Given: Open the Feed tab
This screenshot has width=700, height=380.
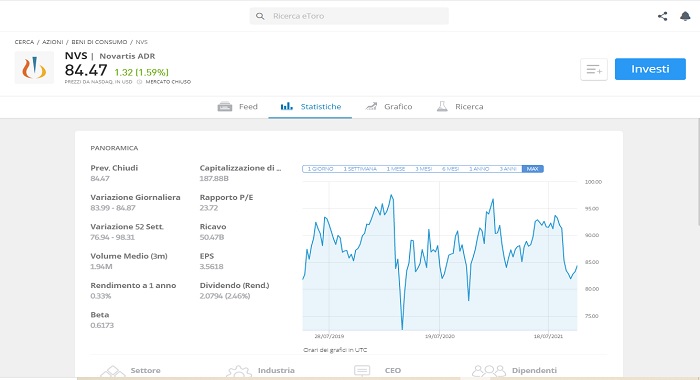Looking at the screenshot, I should point(238,107).
